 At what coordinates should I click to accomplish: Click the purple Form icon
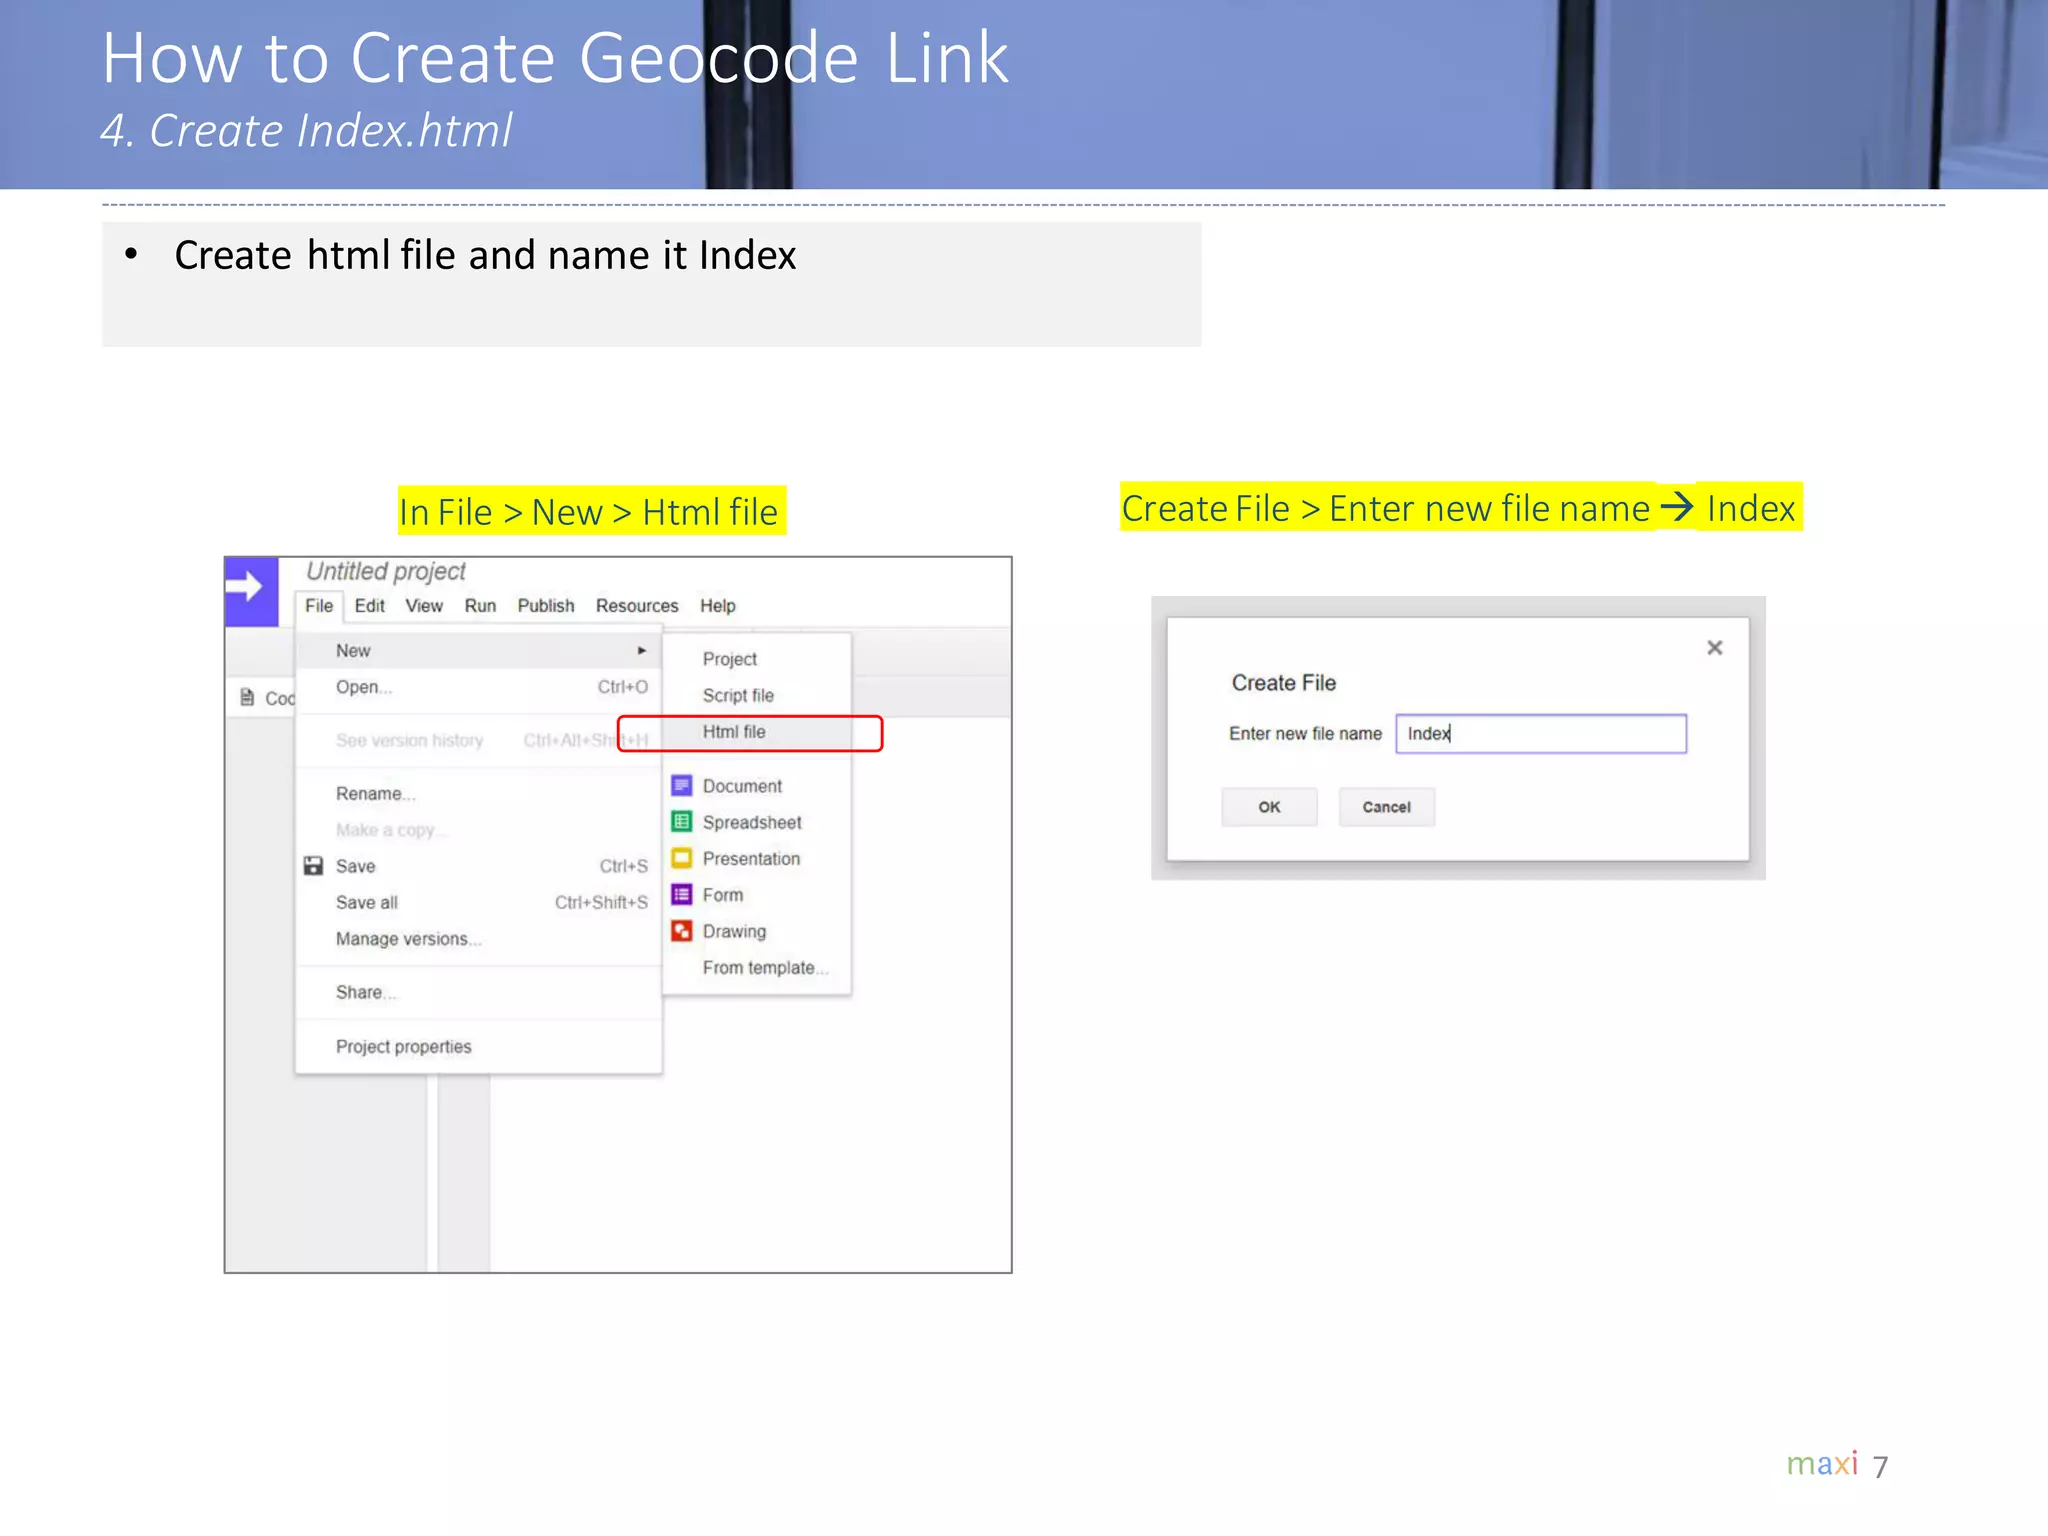pyautogui.click(x=682, y=894)
